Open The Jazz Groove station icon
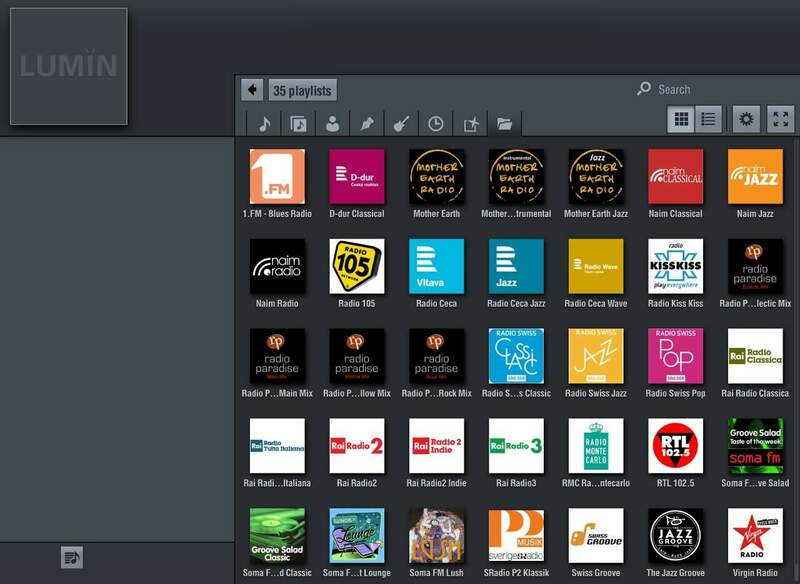The height and width of the screenshot is (584, 800). 676,536
